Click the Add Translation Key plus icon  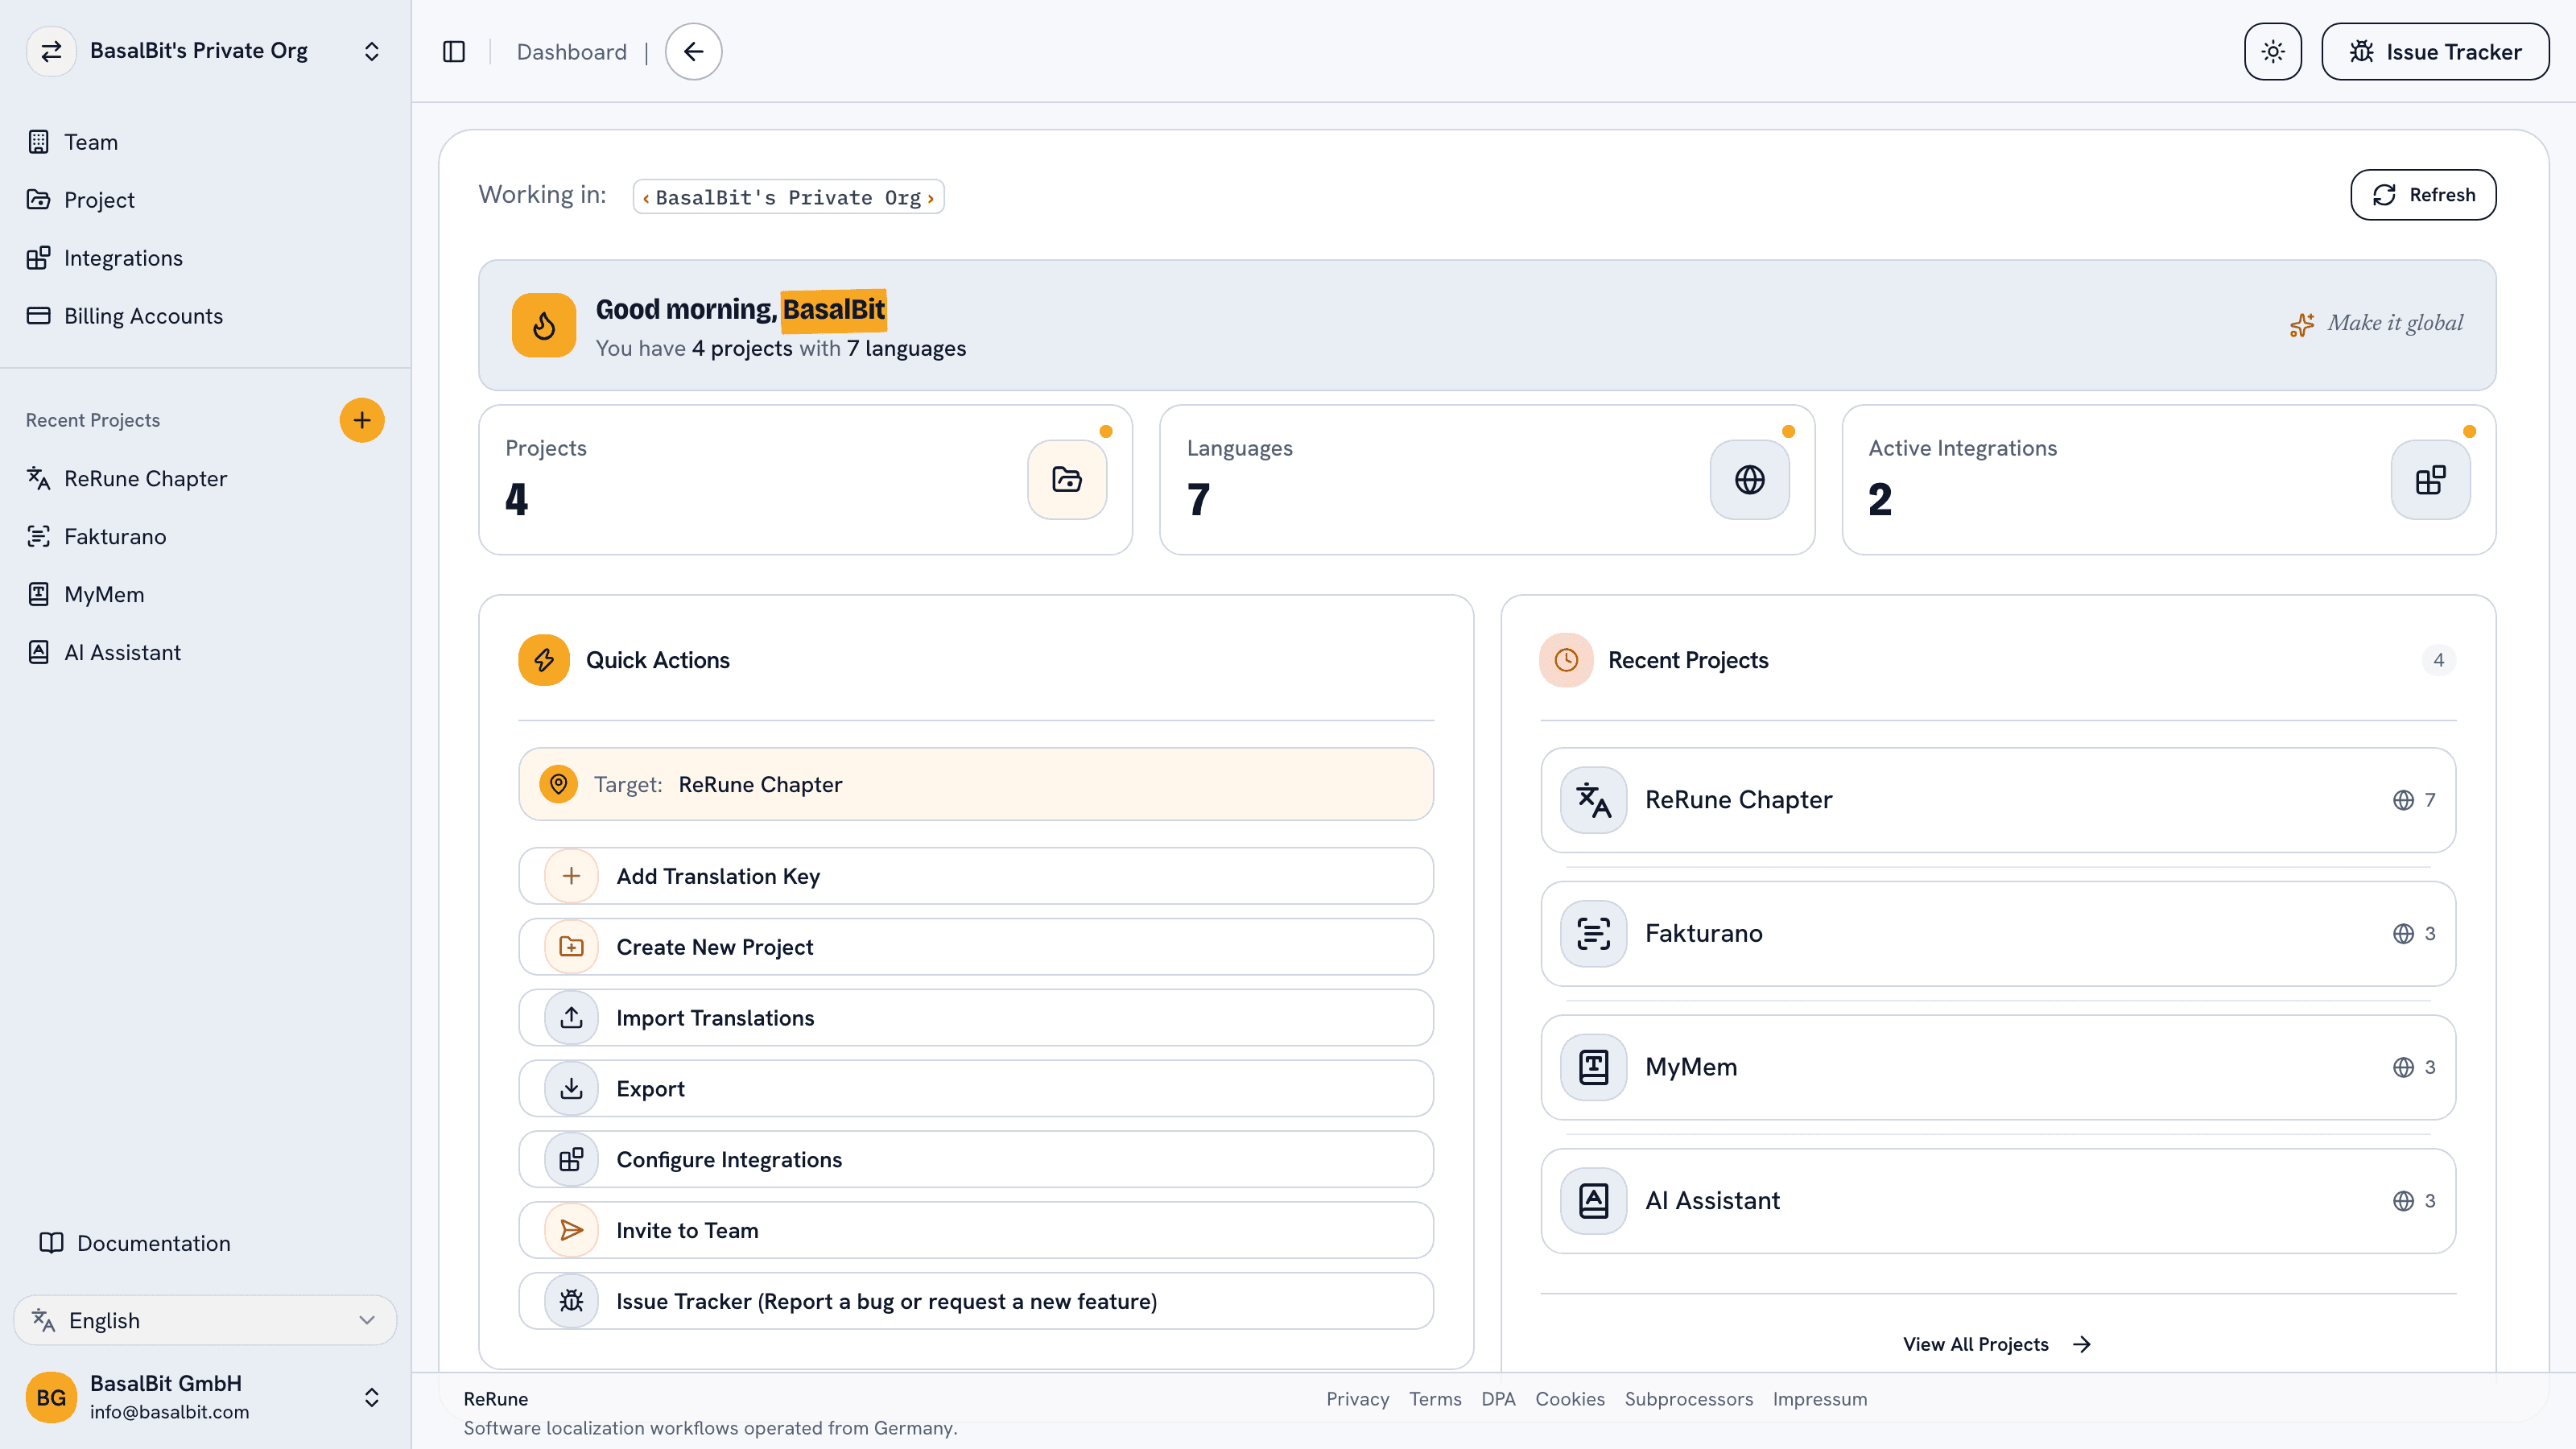click(571, 876)
